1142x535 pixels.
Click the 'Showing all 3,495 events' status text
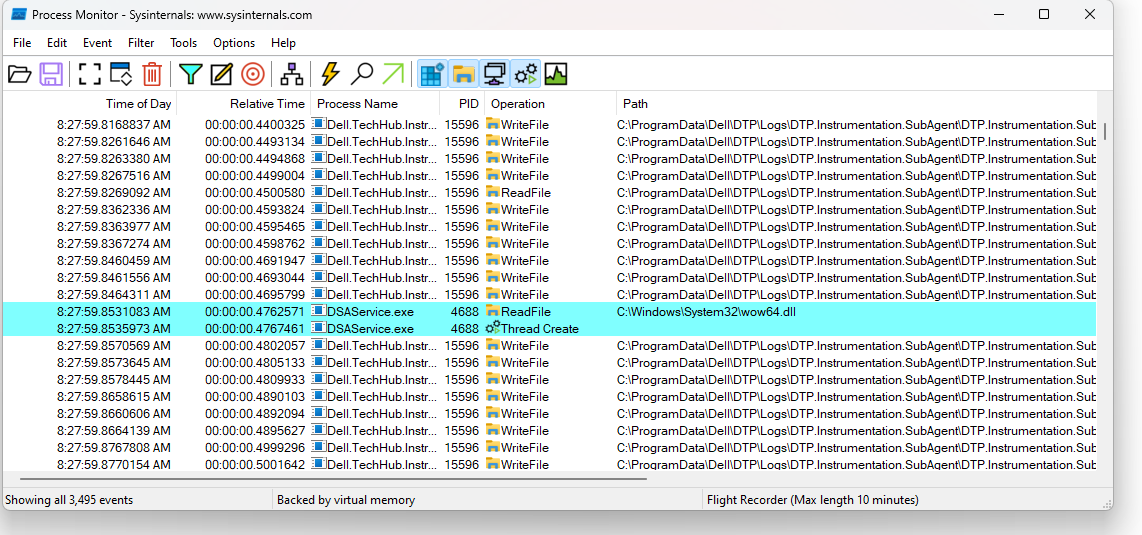69,500
